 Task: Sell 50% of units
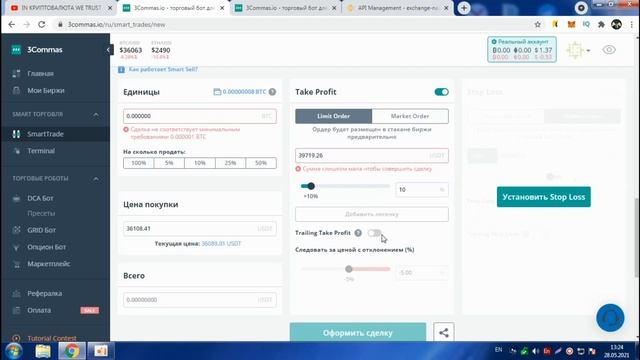coord(261,163)
